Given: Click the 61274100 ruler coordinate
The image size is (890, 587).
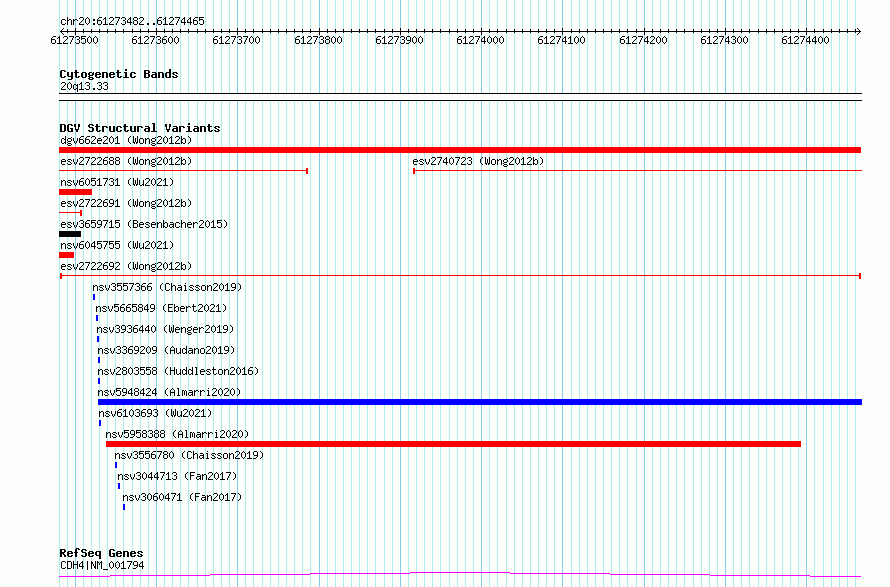Looking at the screenshot, I should tap(561, 40).
